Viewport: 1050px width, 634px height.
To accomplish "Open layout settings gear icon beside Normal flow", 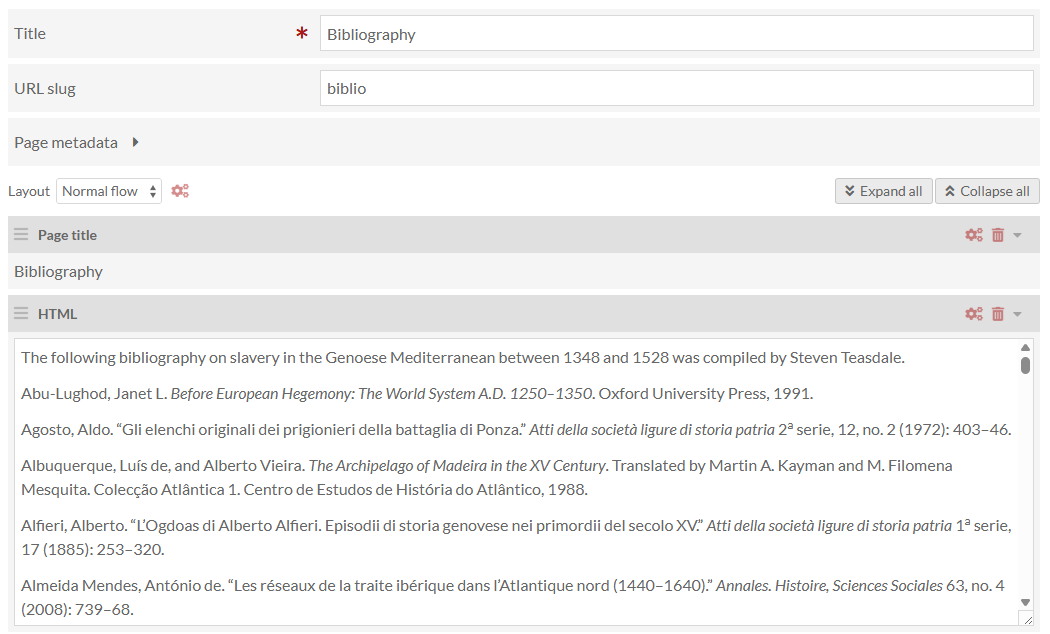I will (180, 191).
